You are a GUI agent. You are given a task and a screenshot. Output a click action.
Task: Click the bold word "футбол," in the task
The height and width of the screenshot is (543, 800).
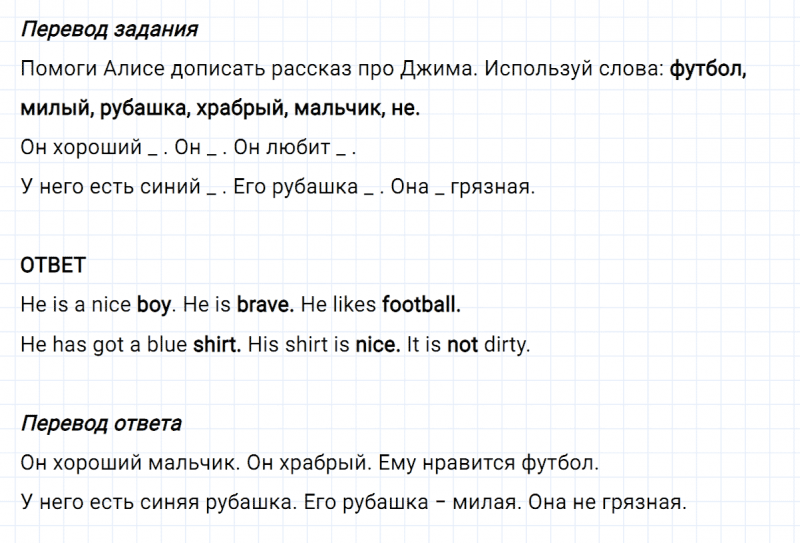tap(709, 70)
